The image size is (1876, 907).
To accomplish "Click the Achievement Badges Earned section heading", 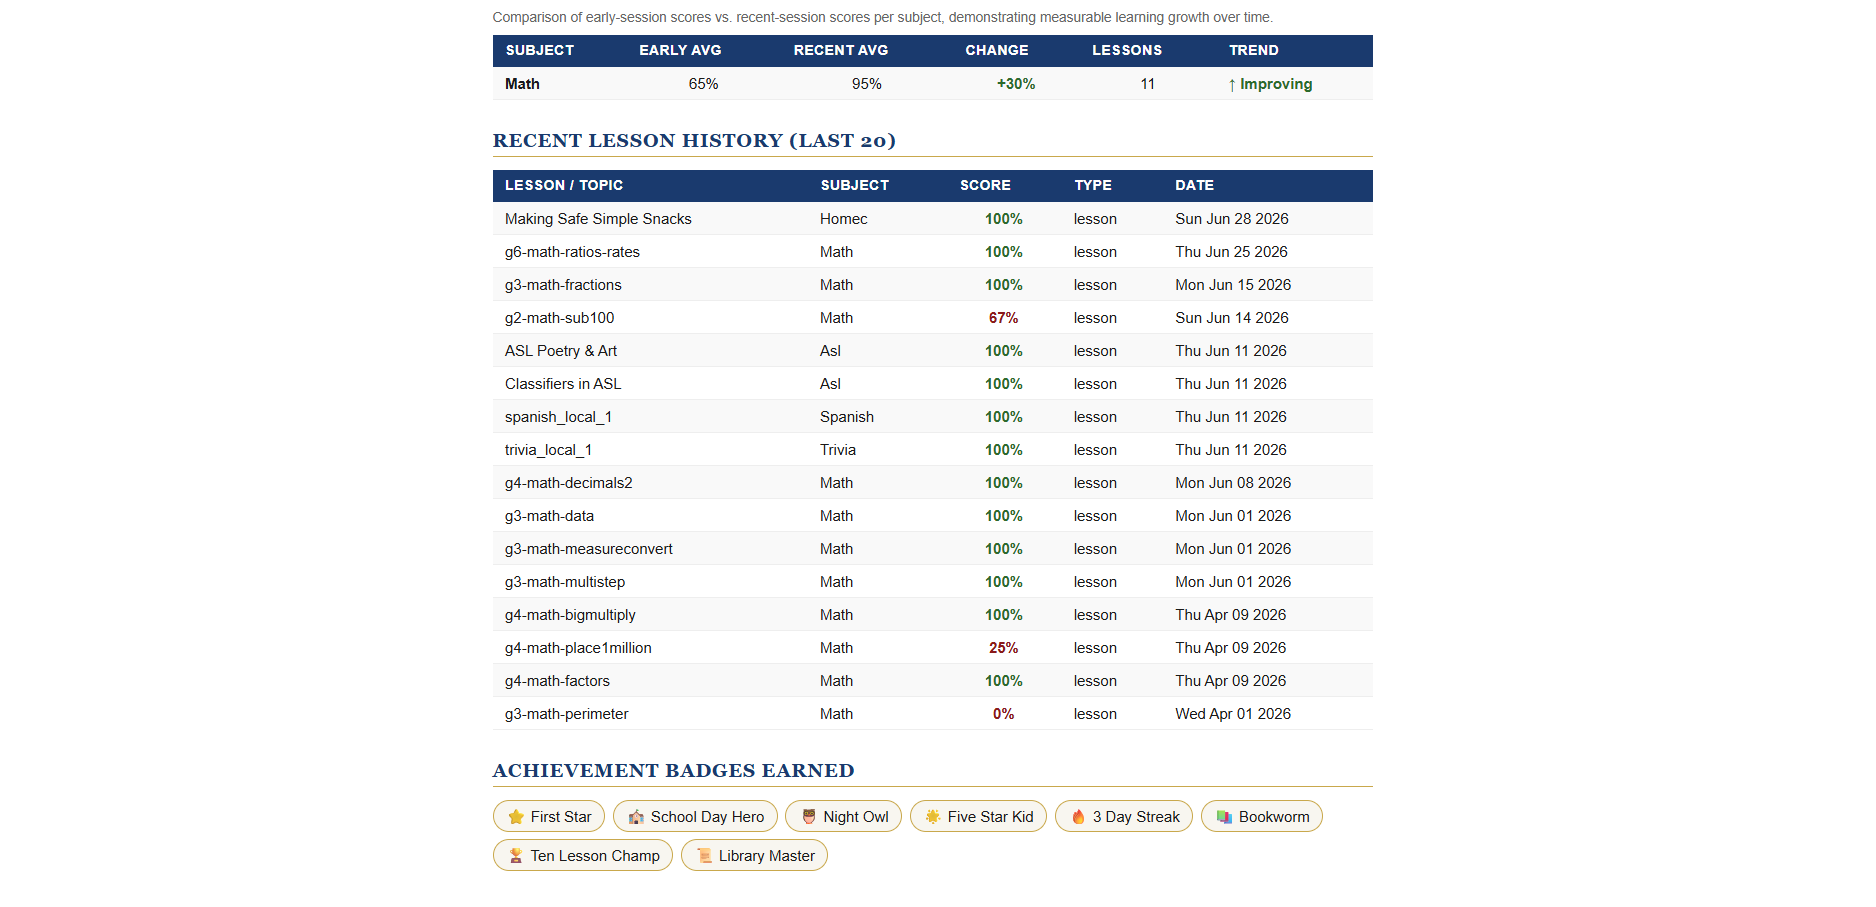I will (x=673, y=771).
